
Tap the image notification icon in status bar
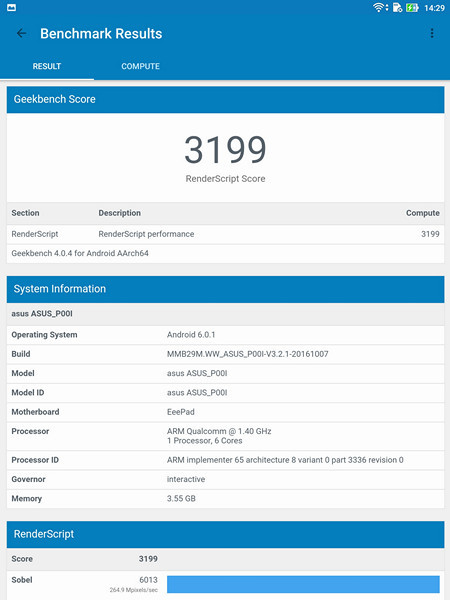click(11, 8)
